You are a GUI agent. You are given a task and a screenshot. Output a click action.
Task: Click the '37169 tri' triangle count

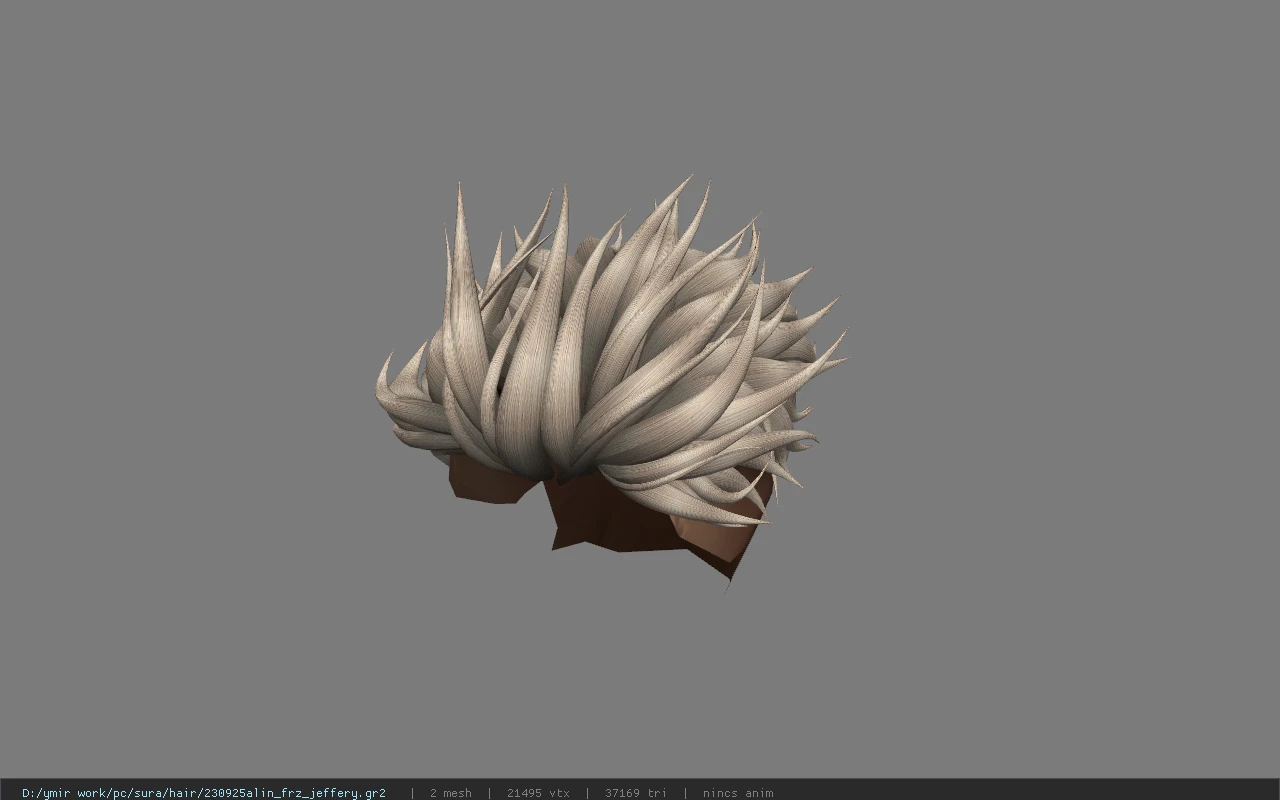(x=635, y=792)
